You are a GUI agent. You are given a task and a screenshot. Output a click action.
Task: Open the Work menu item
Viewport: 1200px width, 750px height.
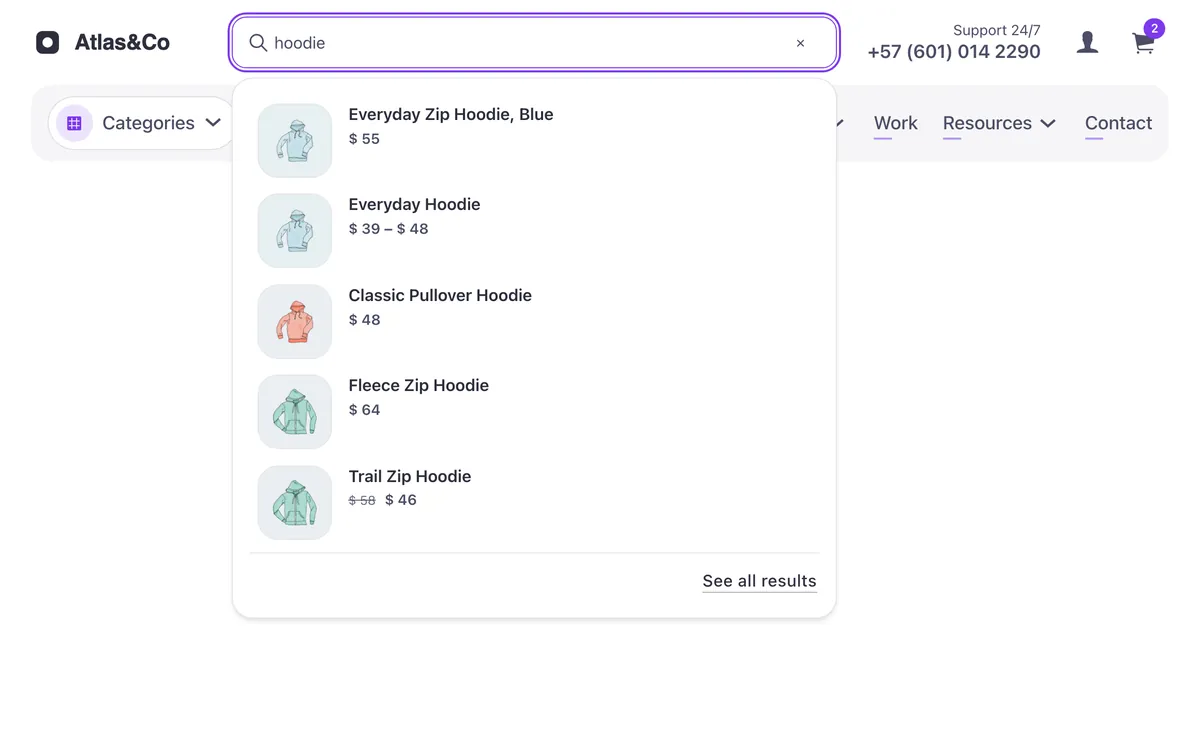coord(895,123)
